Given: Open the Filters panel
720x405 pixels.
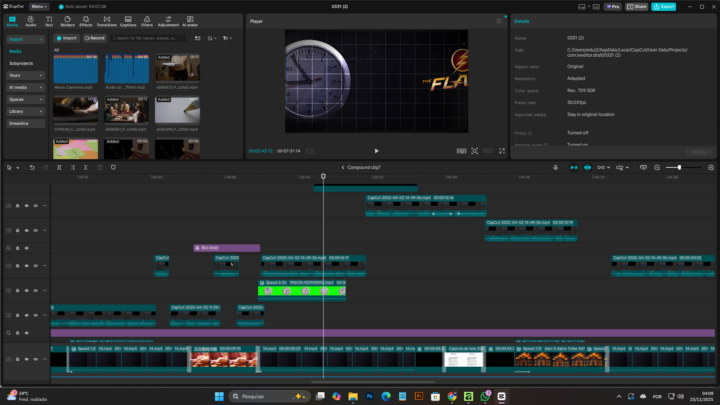Looking at the screenshot, I should point(147,21).
